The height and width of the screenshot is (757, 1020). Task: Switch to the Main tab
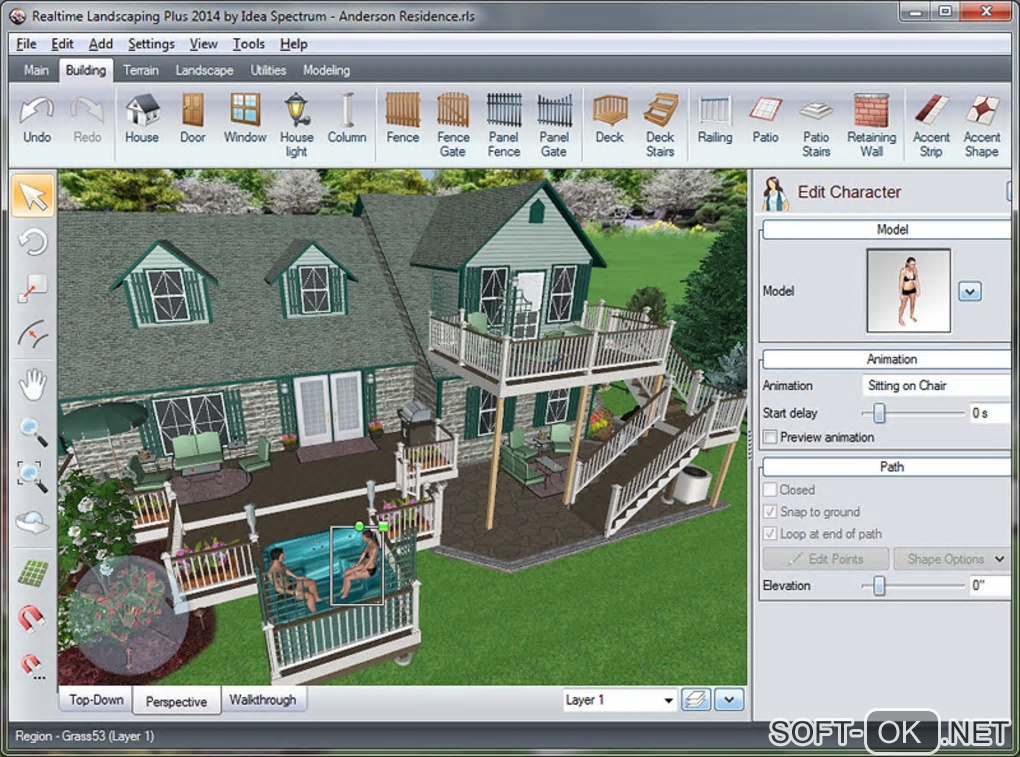coord(36,70)
